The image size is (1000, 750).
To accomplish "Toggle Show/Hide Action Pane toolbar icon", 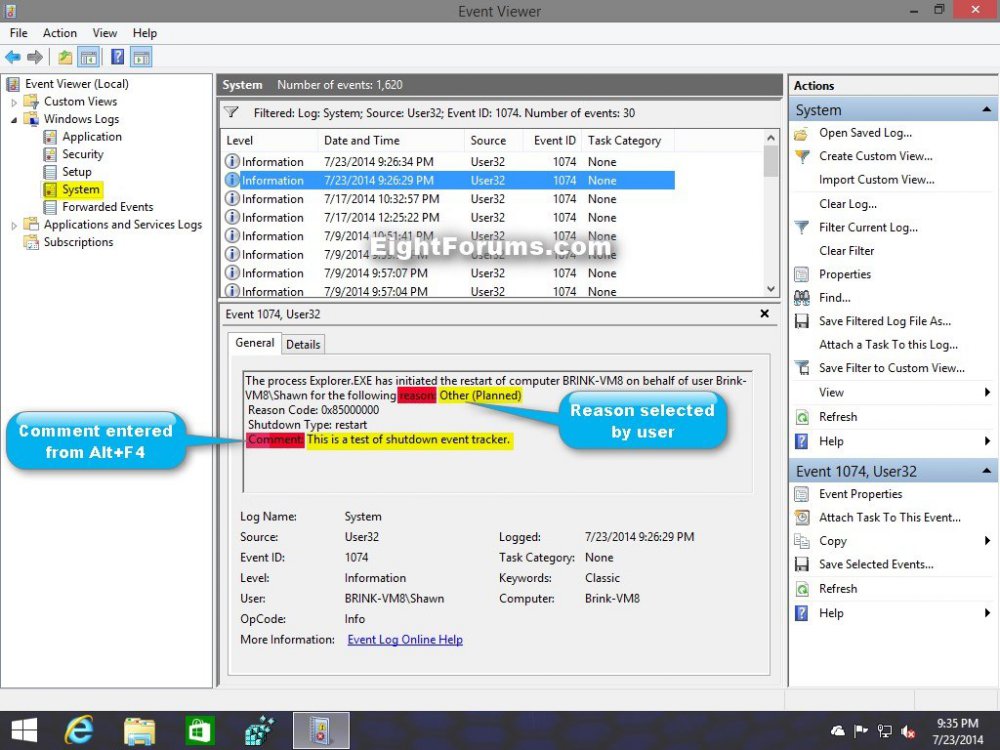I will point(141,57).
